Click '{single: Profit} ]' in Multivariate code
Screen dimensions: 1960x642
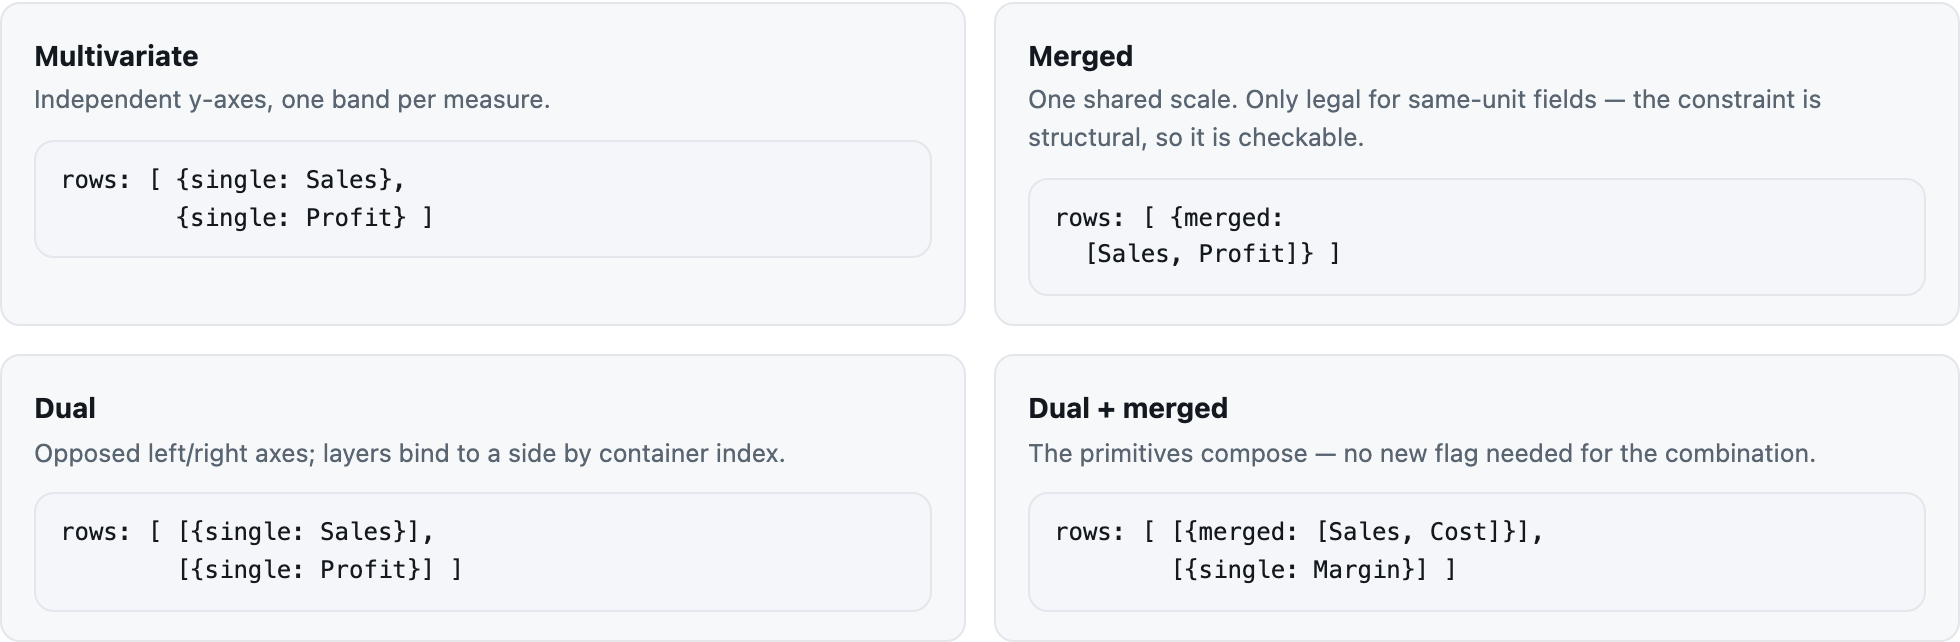pyautogui.click(x=305, y=218)
